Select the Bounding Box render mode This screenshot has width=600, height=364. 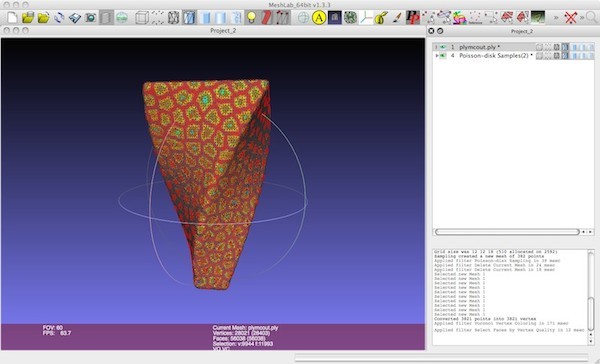pos(142,18)
